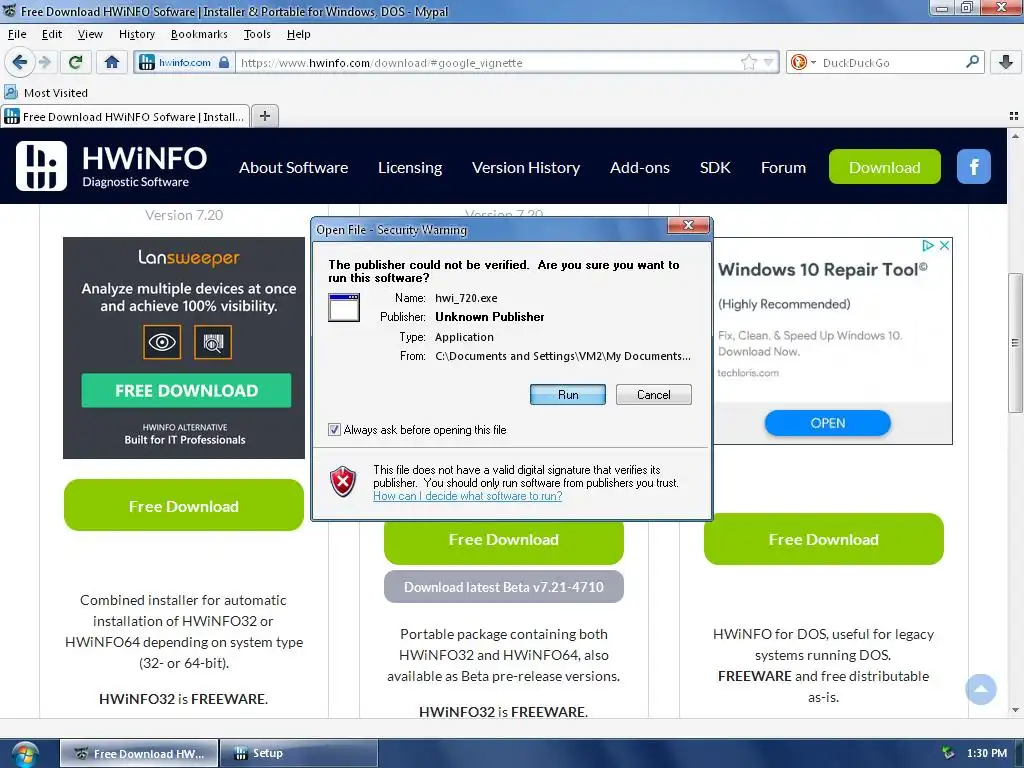Click Free Download under the installer column

point(184,505)
